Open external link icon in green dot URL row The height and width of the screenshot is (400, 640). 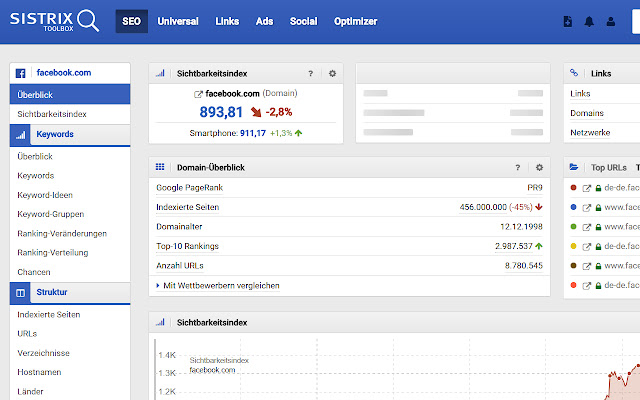[x=587, y=227]
